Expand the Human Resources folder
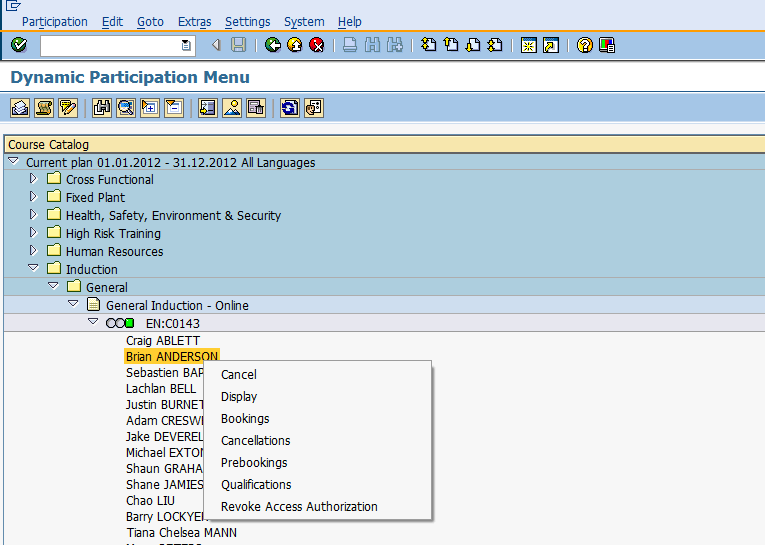The height and width of the screenshot is (545, 765). click(33, 251)
